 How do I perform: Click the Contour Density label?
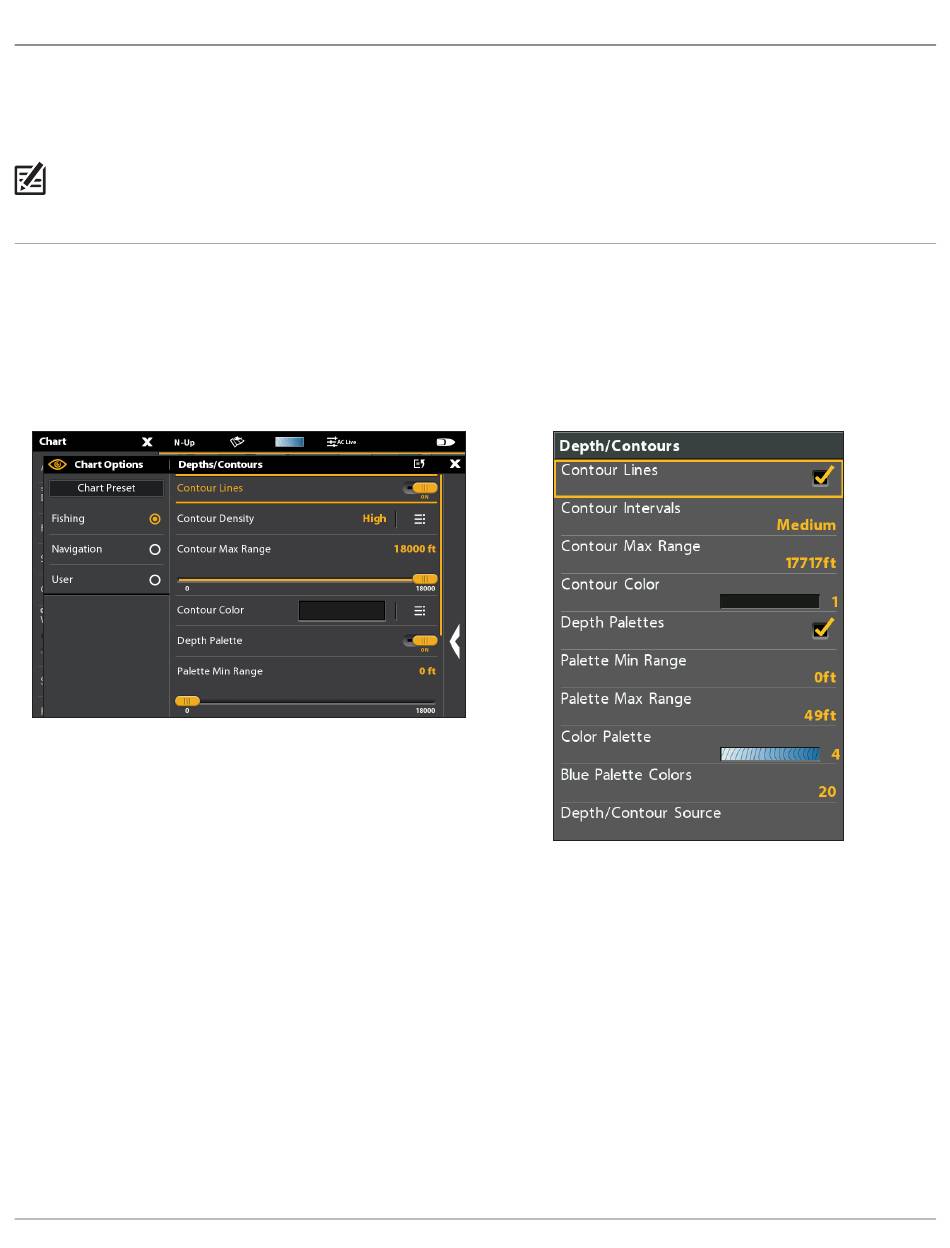[215, 519]
